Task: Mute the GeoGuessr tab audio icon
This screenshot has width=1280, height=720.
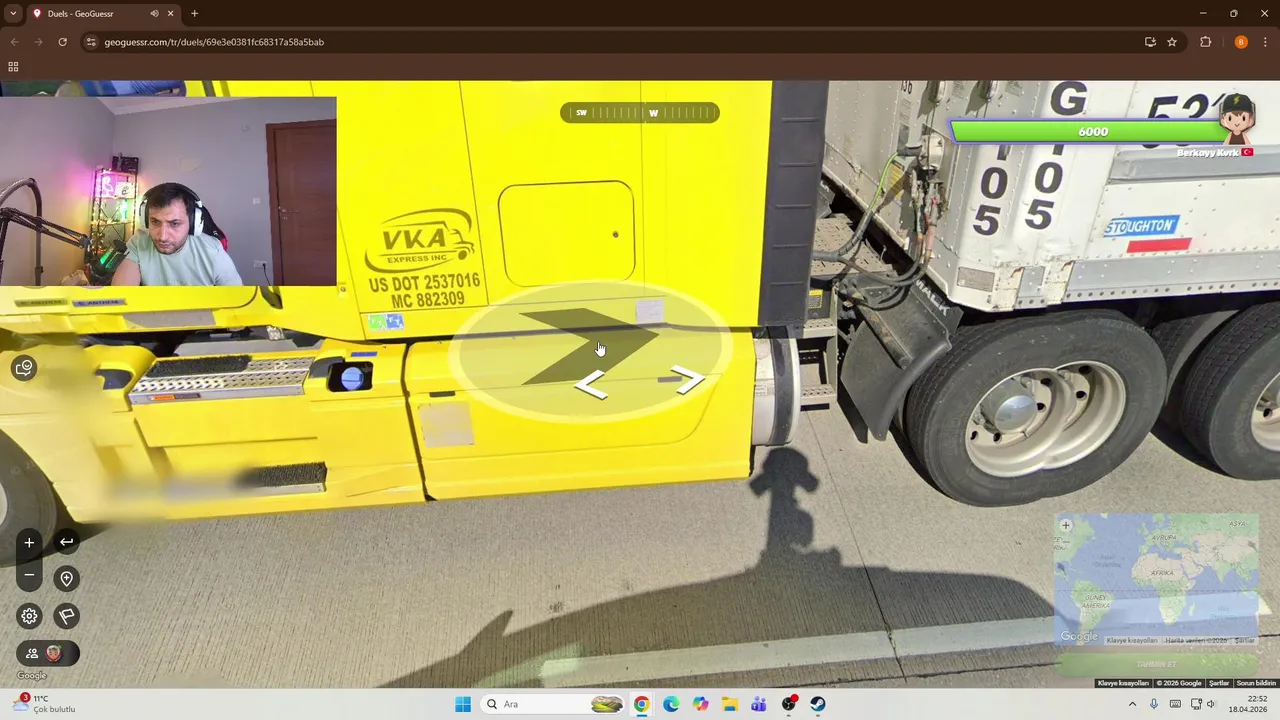Action: pos(154,13)
